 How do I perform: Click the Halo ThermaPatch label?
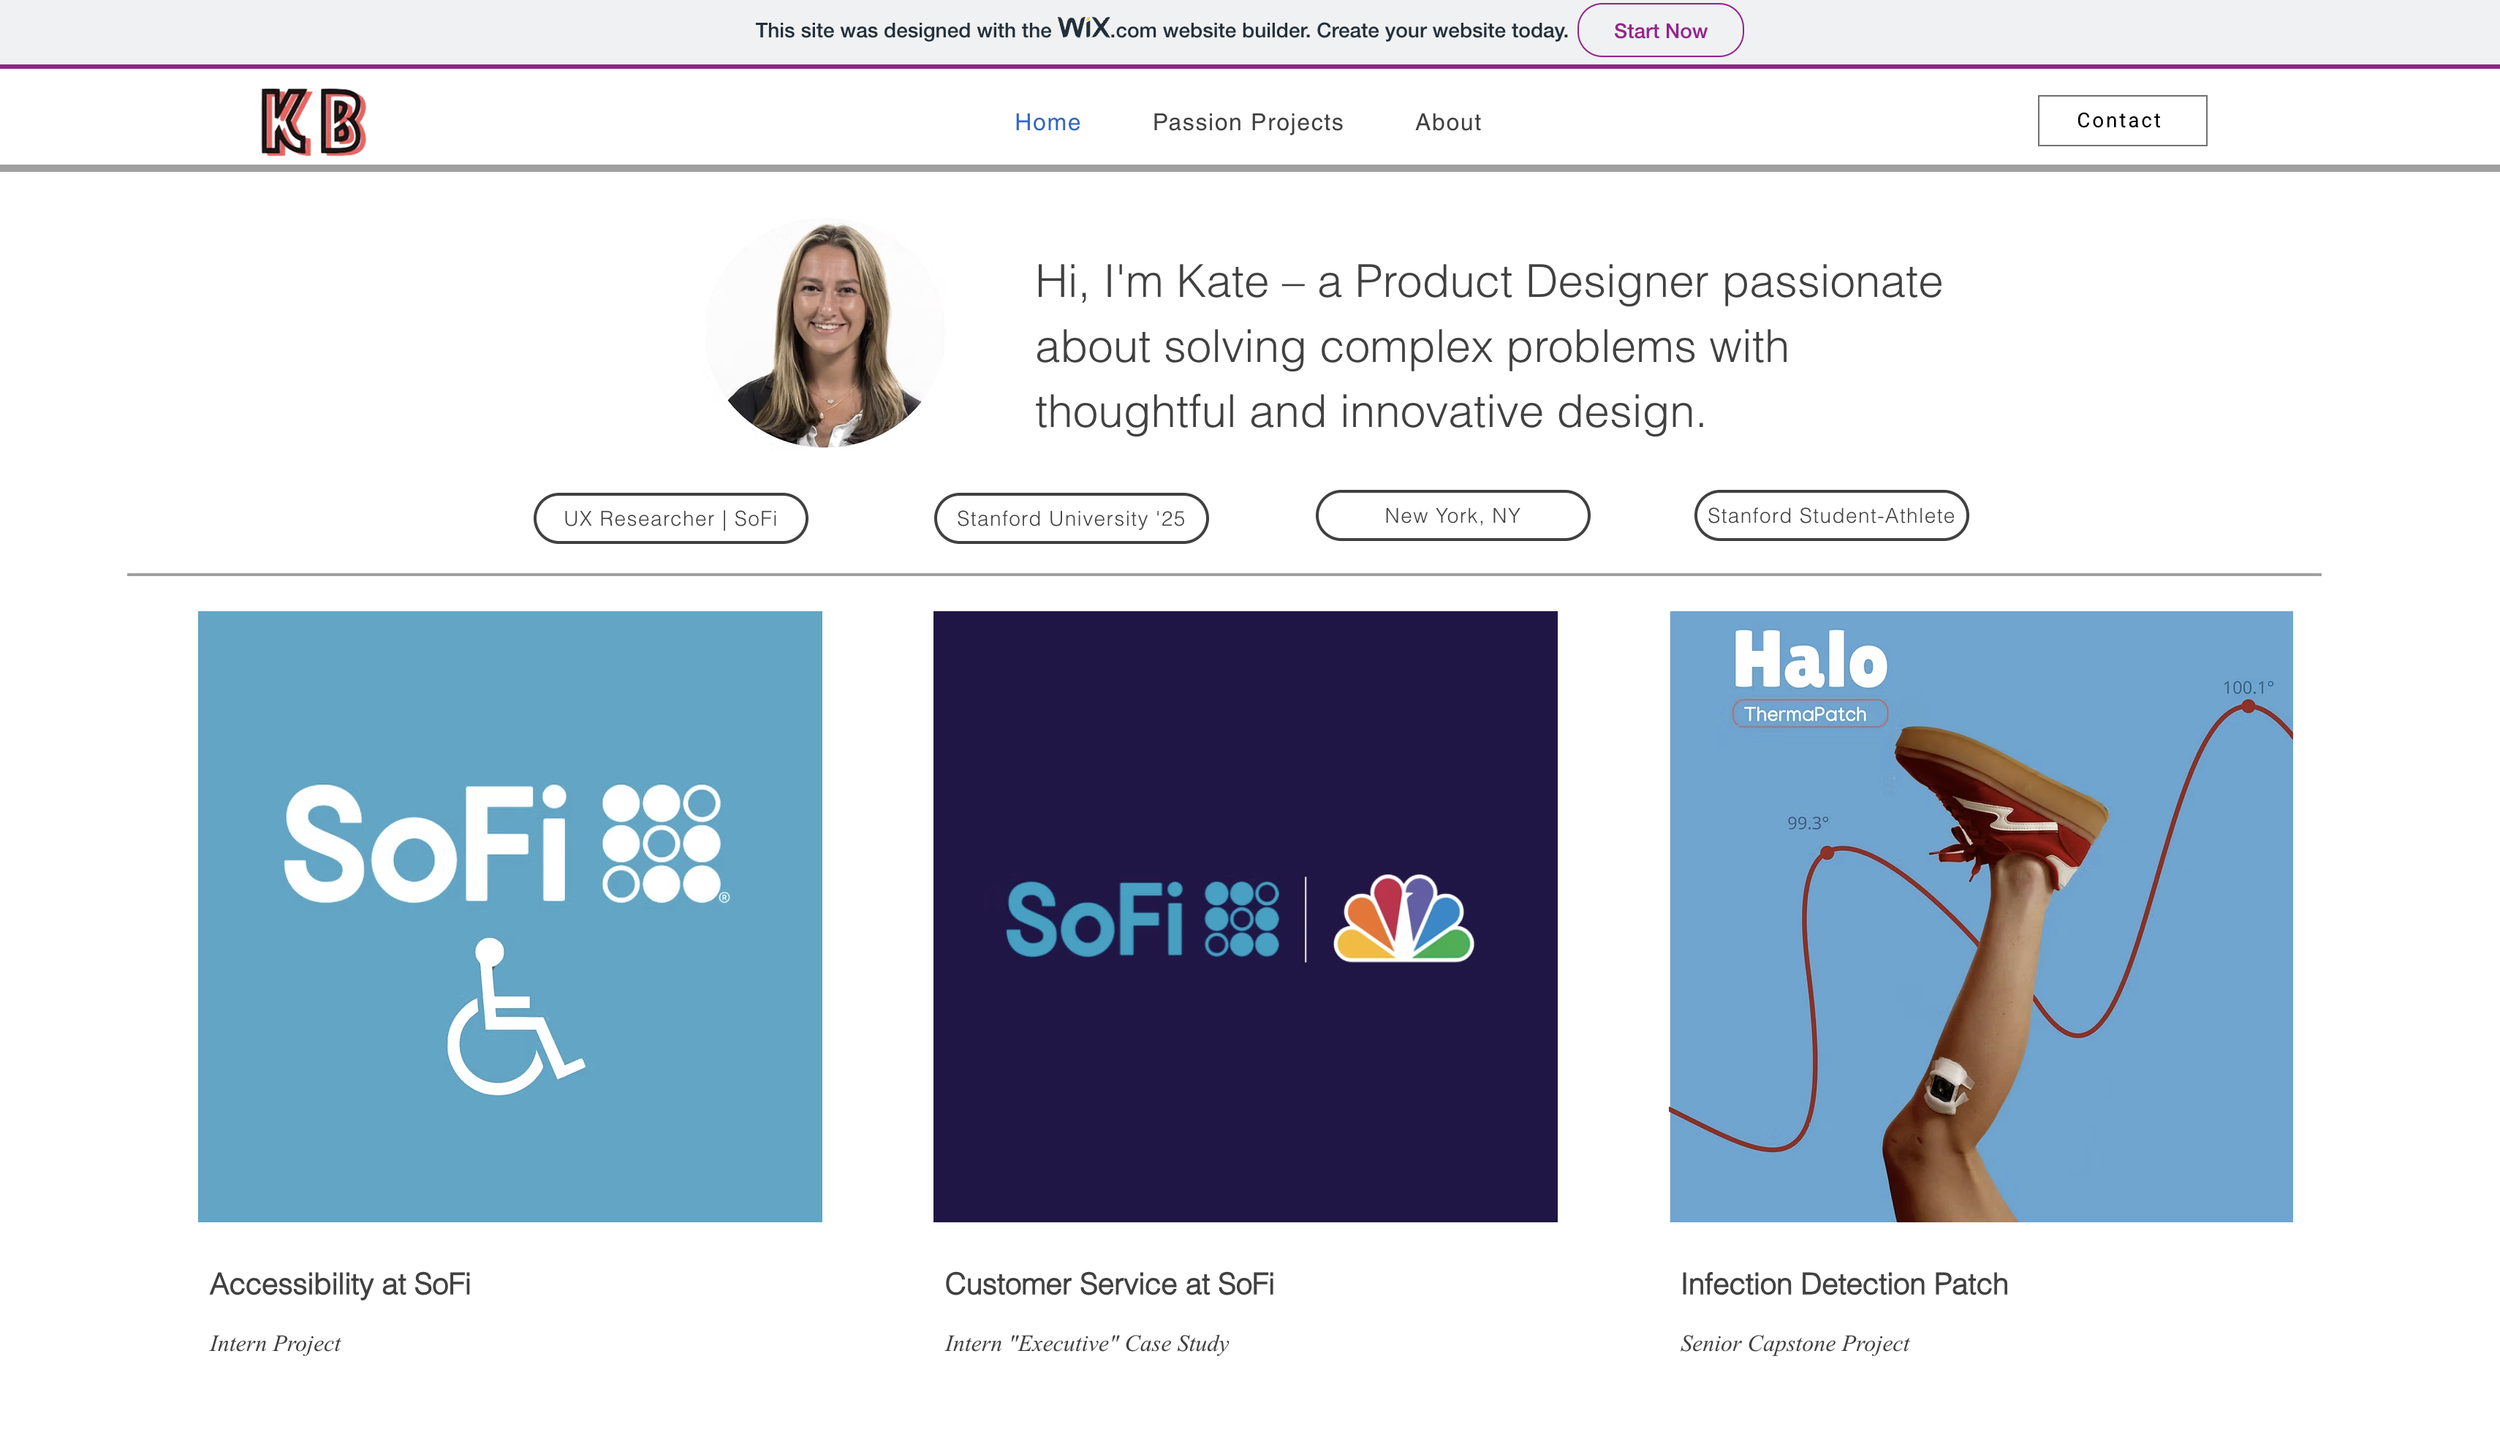1809,714
